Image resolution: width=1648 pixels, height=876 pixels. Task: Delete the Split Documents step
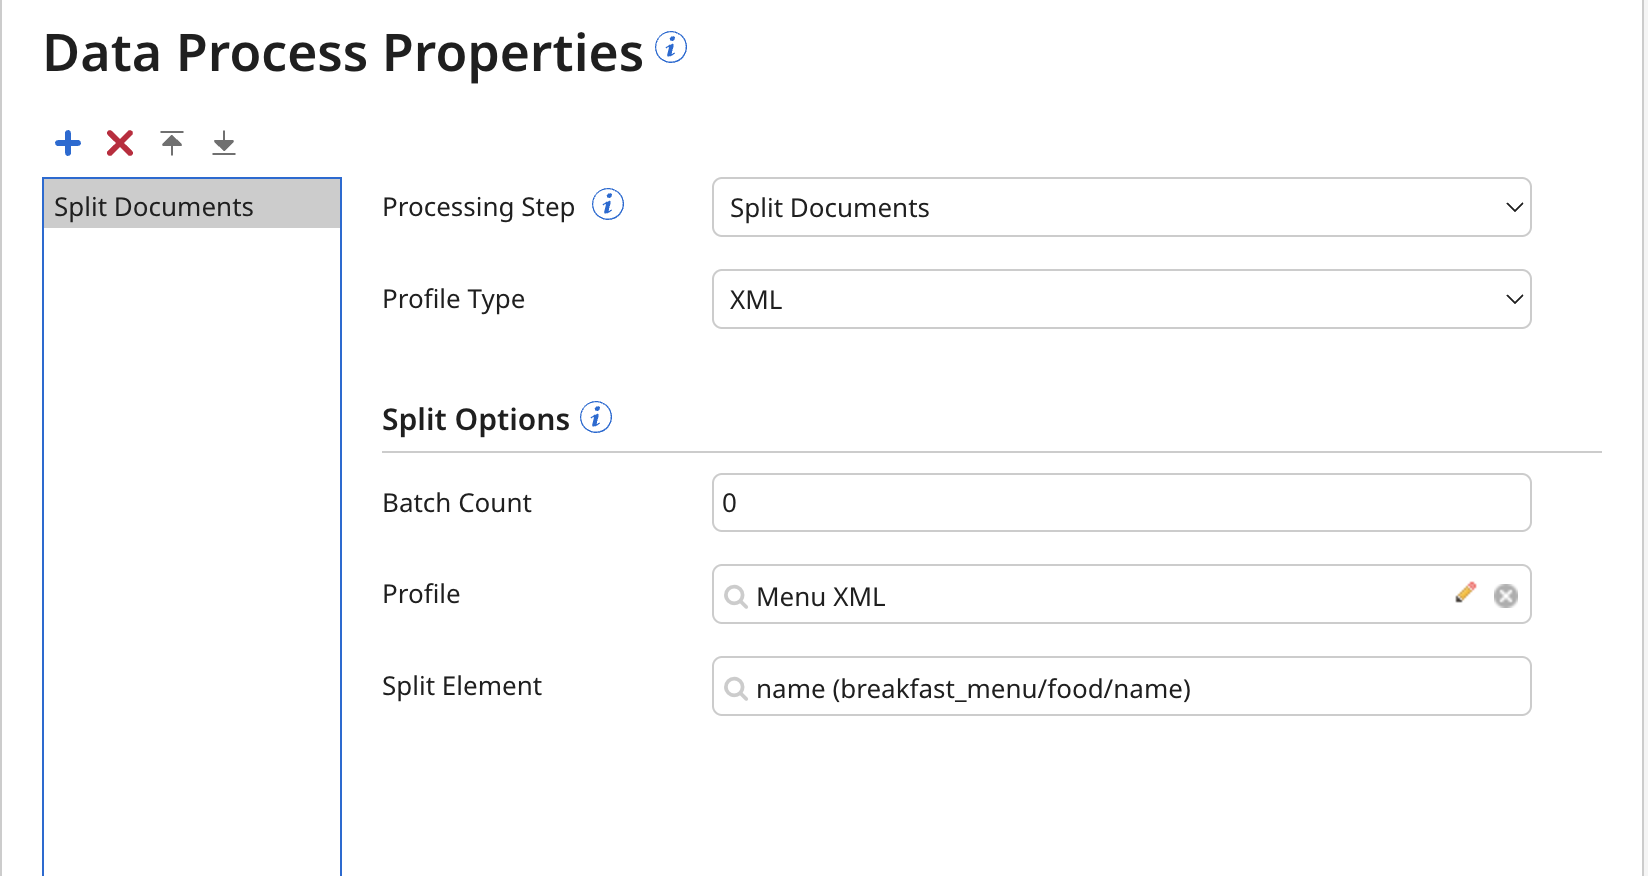tap(119, 142)
